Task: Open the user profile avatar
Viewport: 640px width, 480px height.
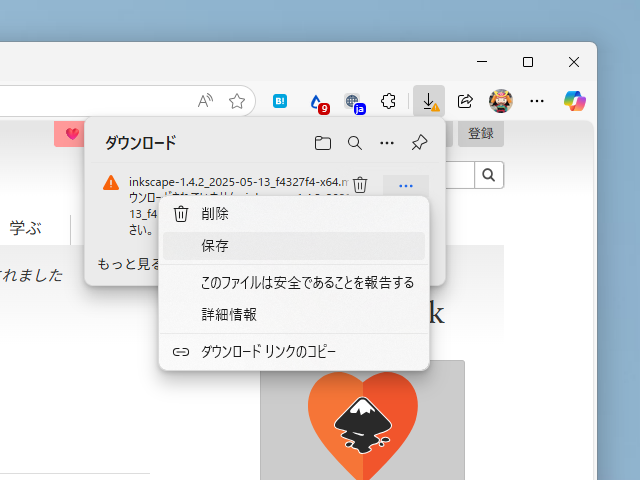Action: [x=501, y=101]
